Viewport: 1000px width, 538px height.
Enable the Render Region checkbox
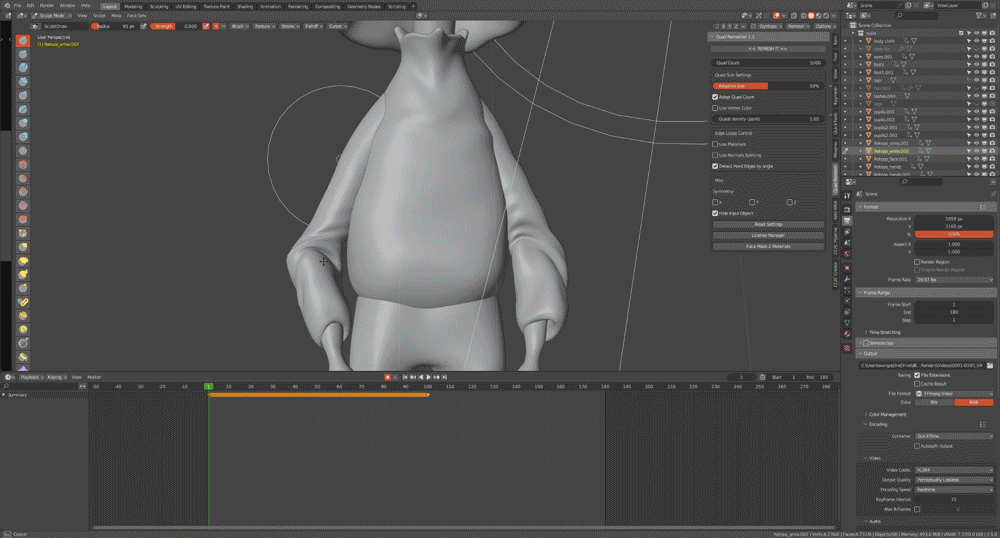pos(917,261)
